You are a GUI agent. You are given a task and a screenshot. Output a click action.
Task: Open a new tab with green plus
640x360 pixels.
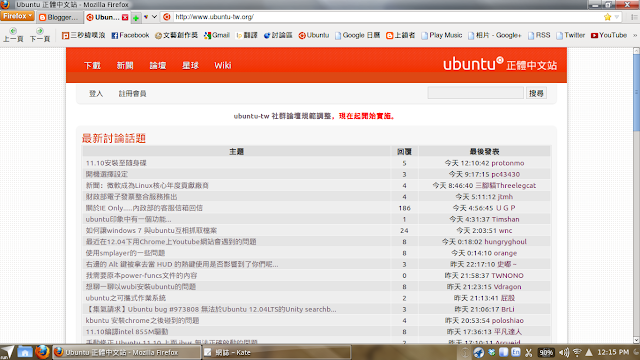(136, 18)
